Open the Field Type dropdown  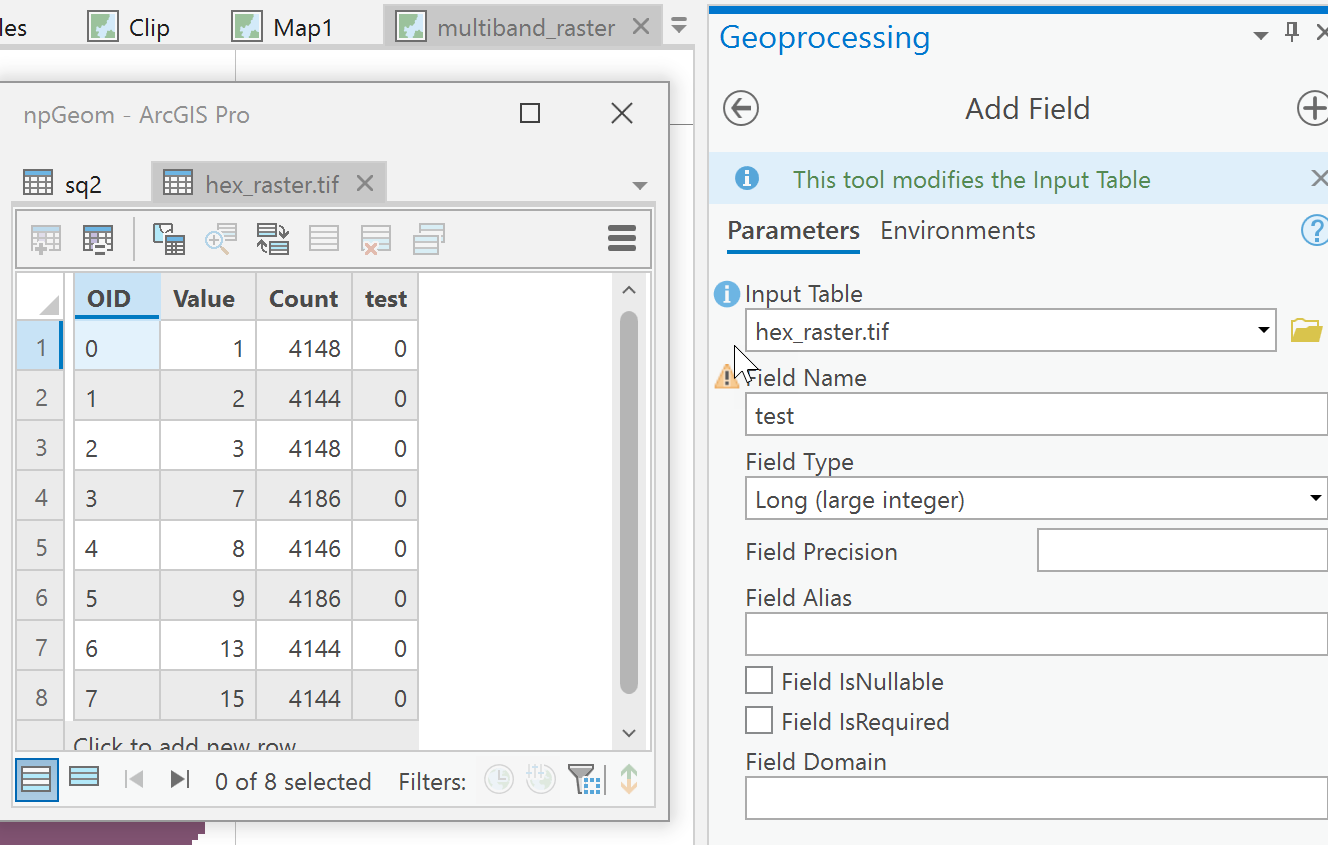1316,499
